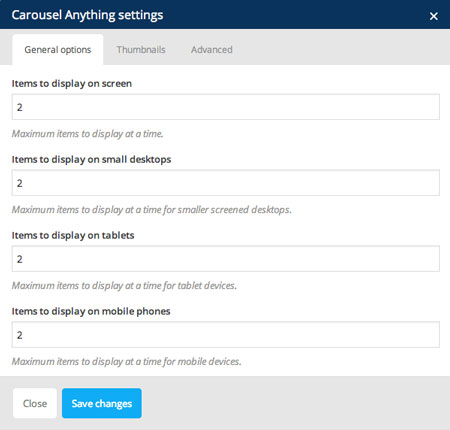Click the 'Items to display on tablets' label
Screen dimensions: 450x430
pyautogui.click(x=73, y=236)
